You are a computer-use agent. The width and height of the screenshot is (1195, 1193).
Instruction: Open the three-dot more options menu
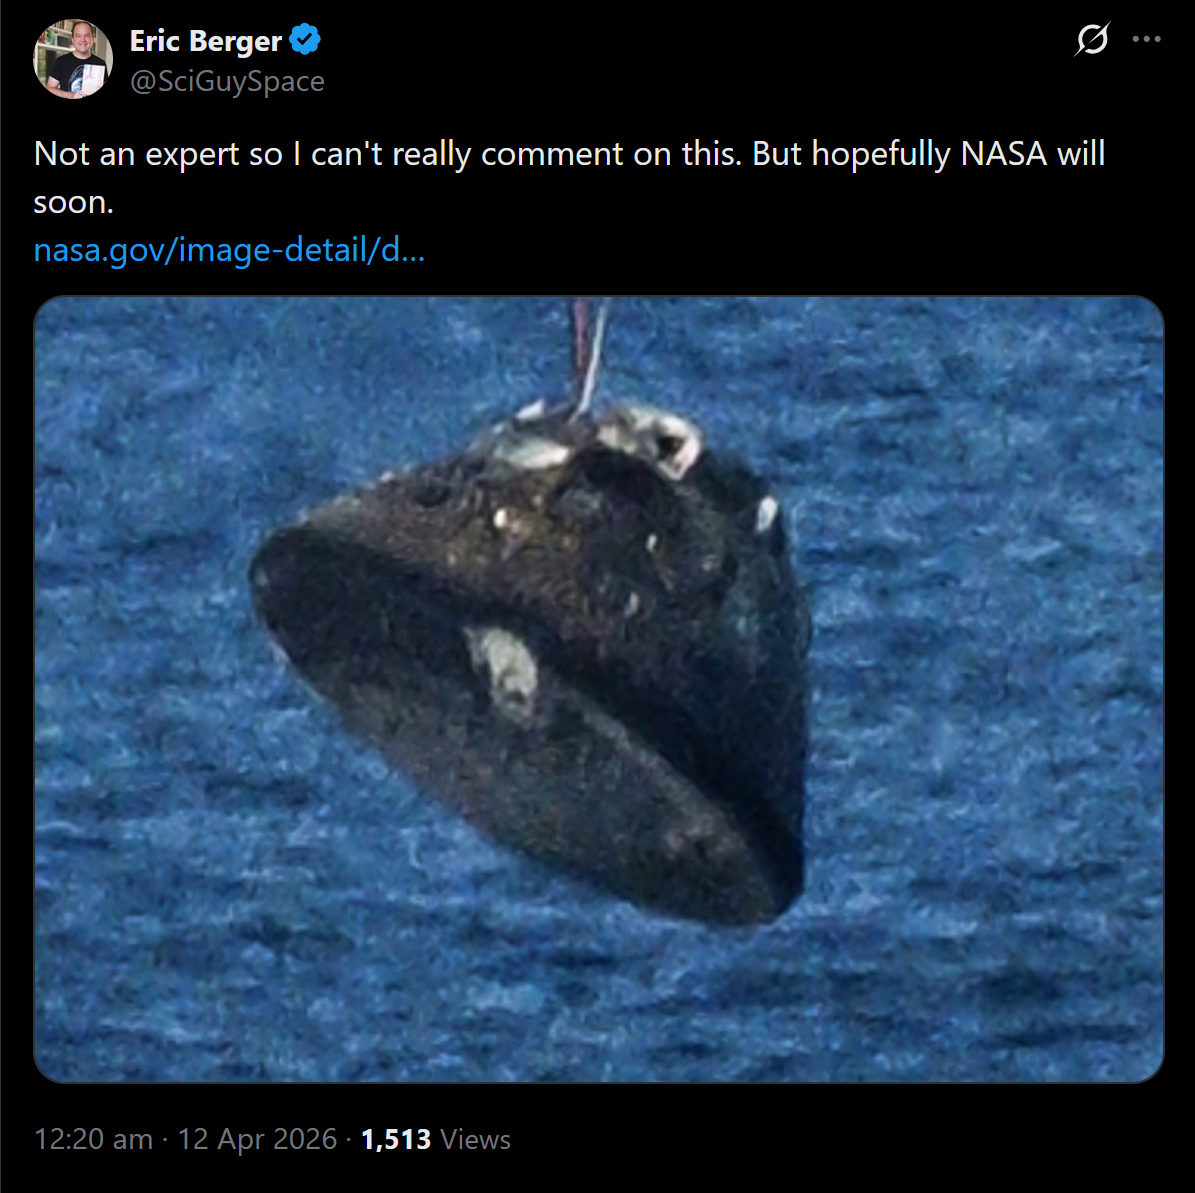1146,39
